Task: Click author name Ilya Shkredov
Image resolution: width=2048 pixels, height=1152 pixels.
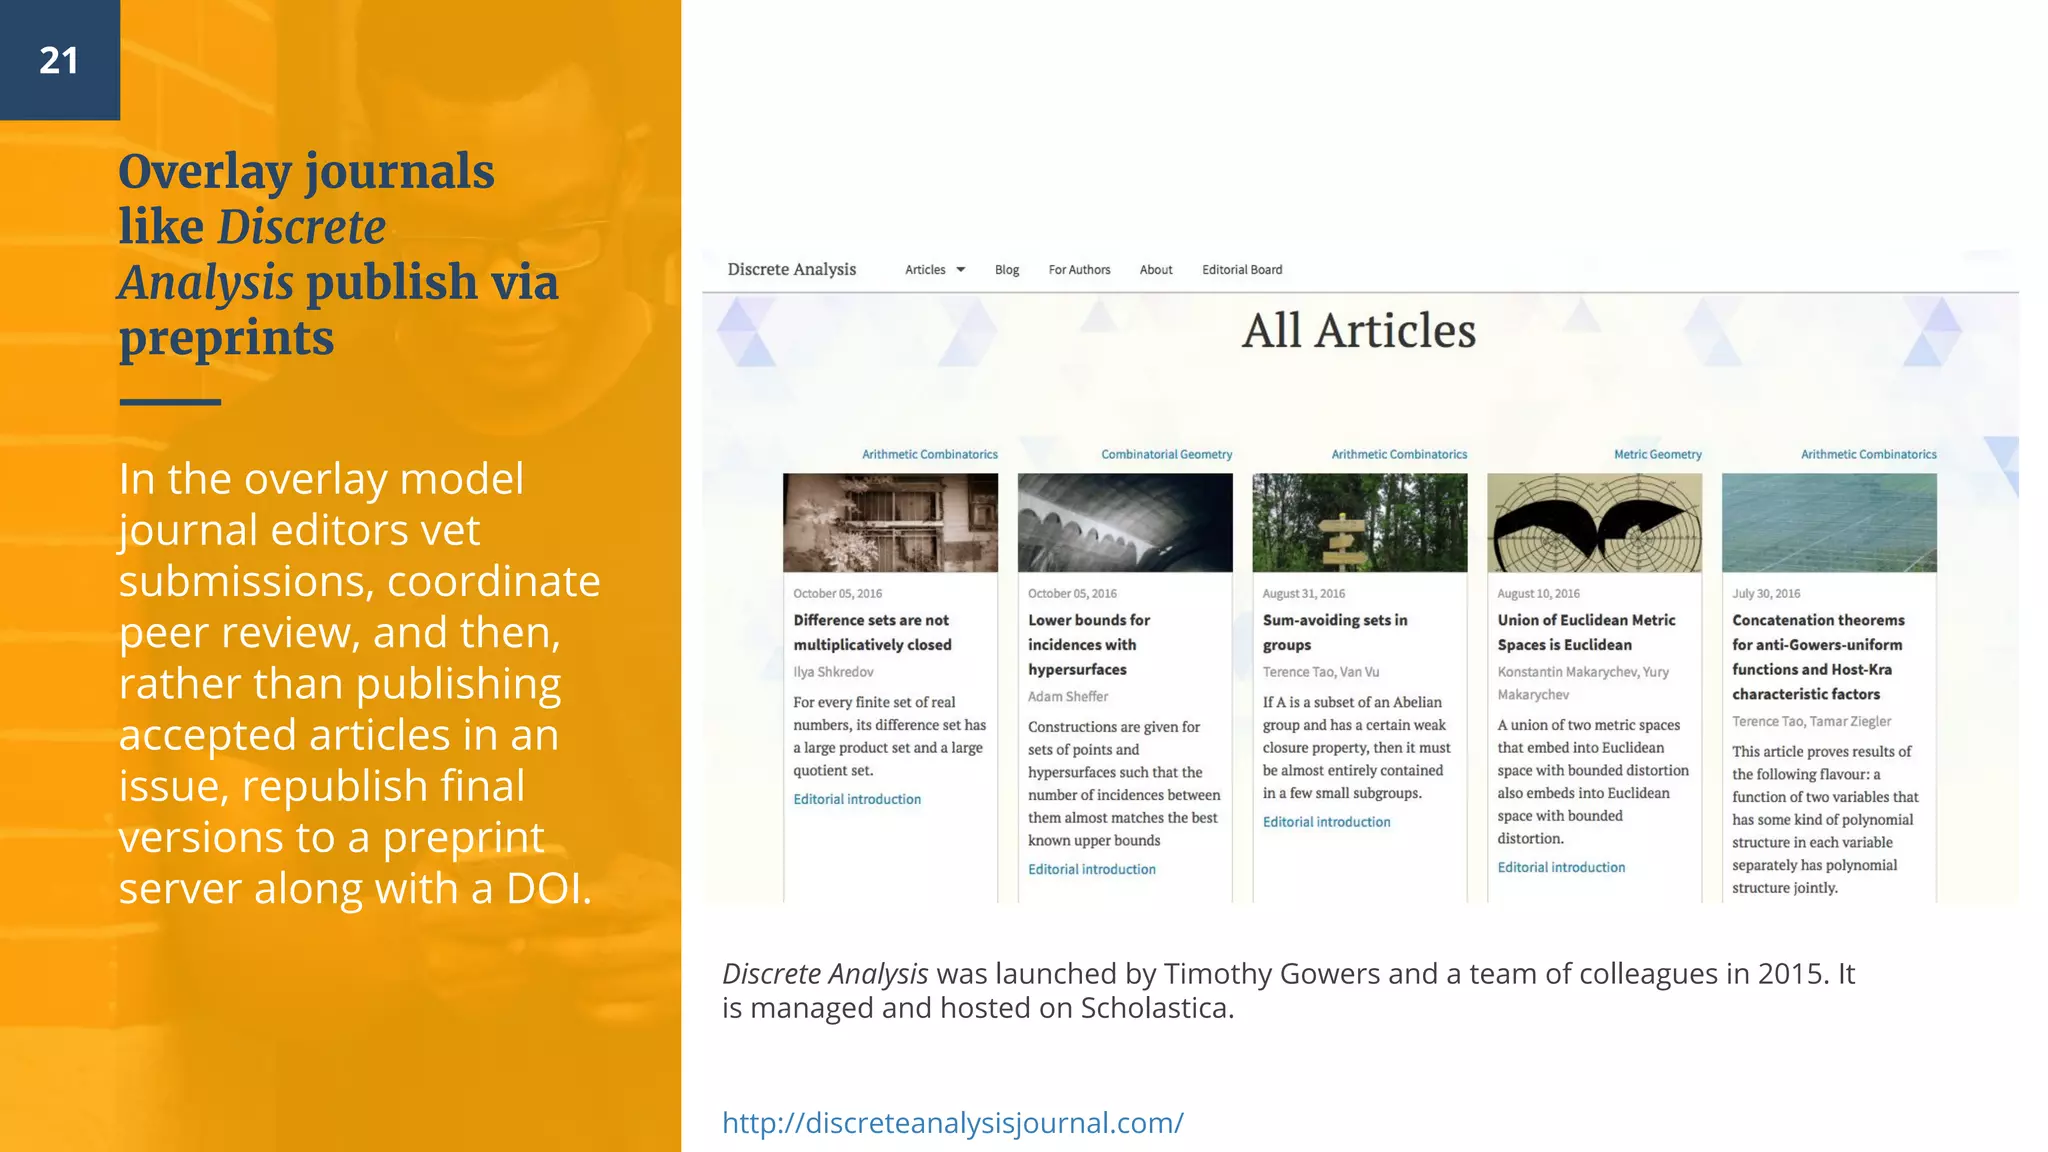Action: point(833,672)
